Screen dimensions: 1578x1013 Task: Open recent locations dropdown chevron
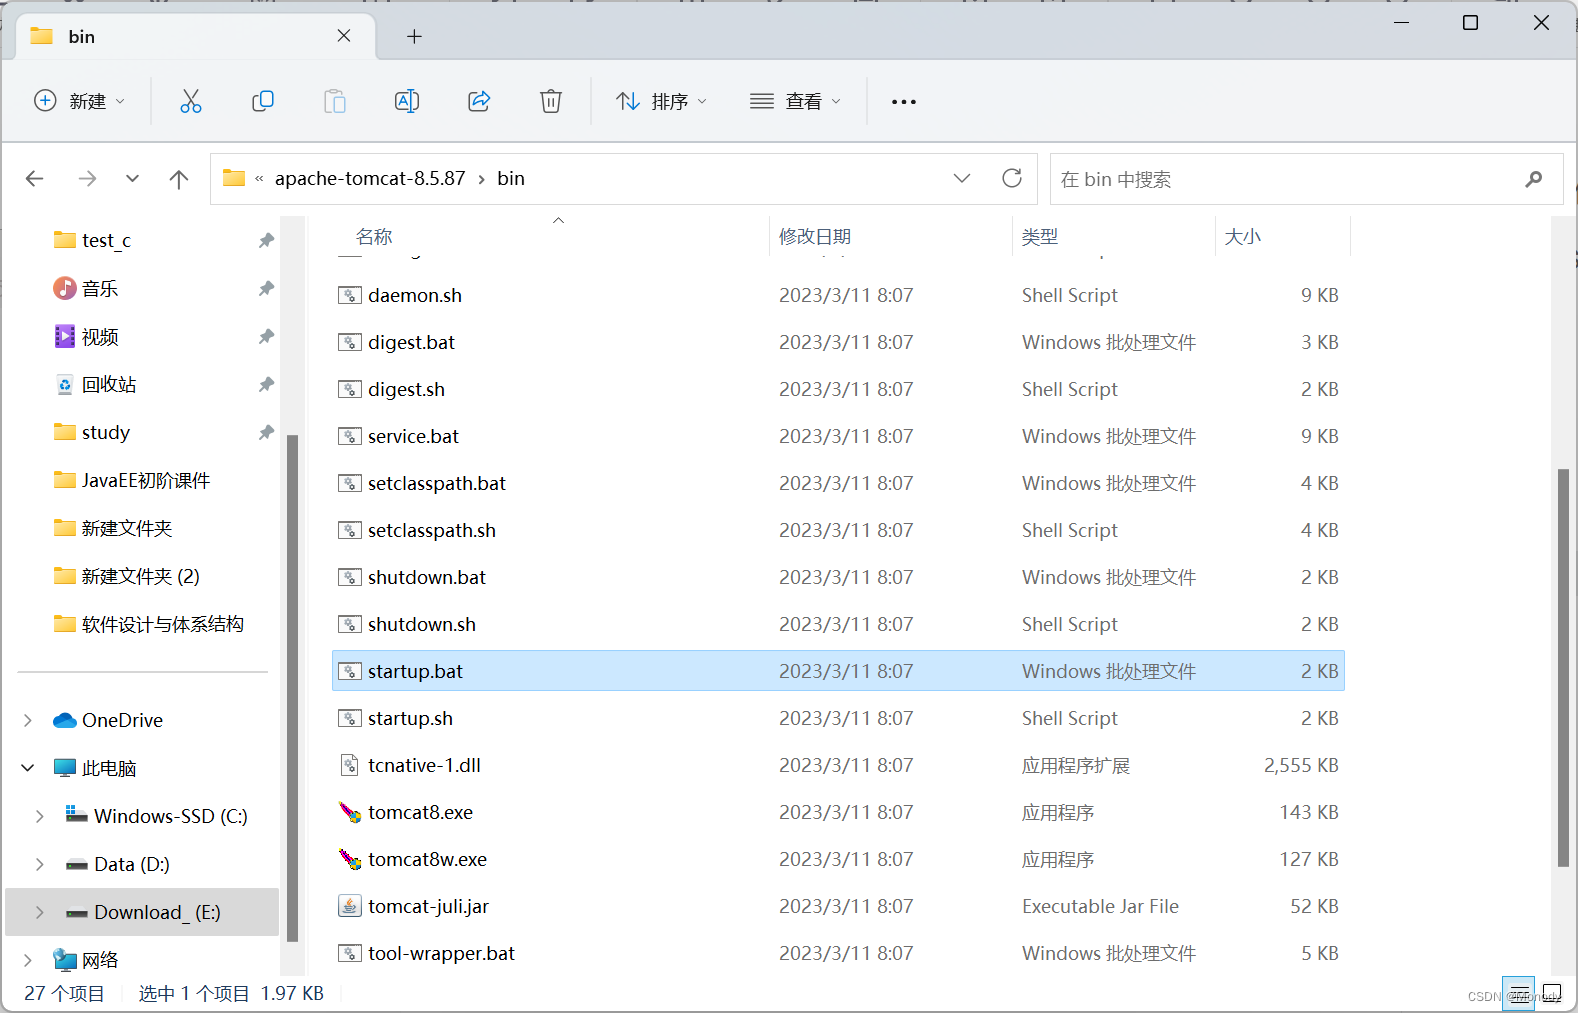point(132,179)
